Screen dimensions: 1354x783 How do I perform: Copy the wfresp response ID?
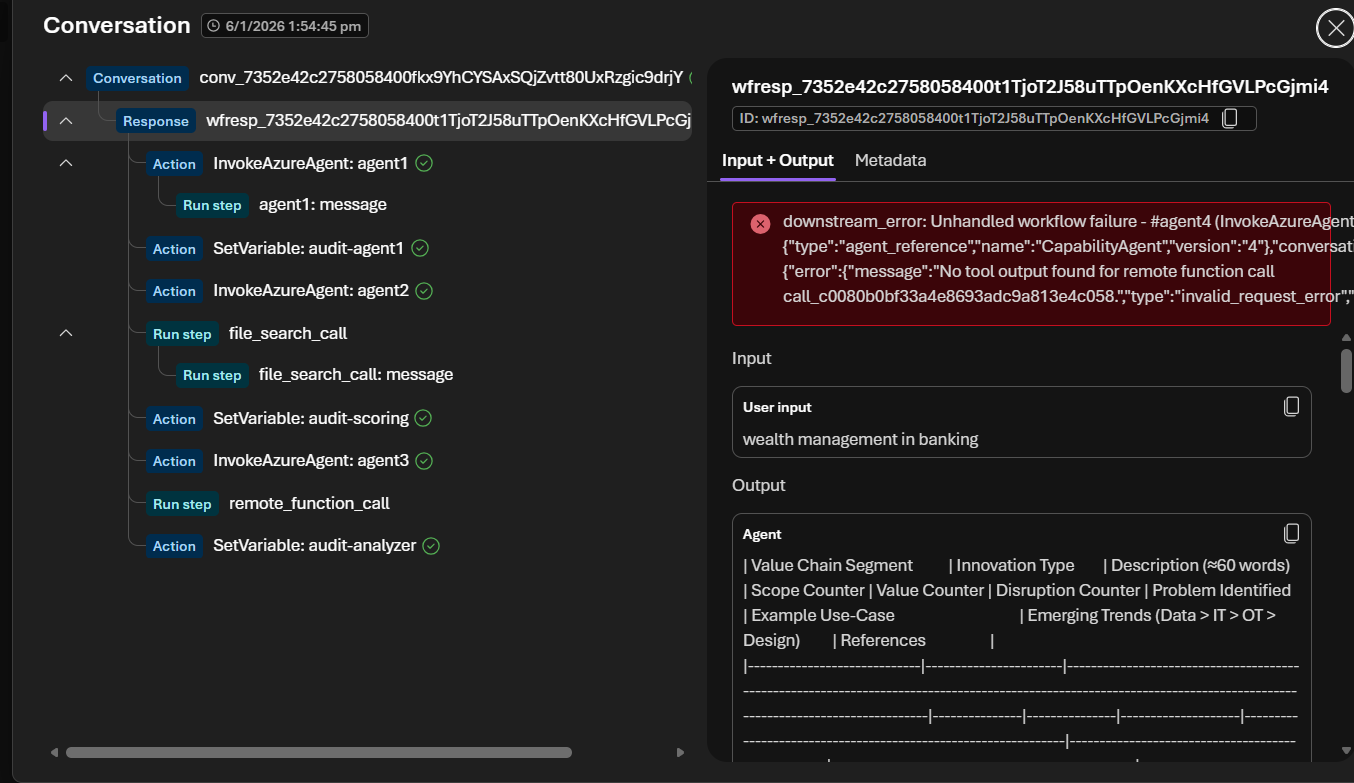tap(1230, 118)
